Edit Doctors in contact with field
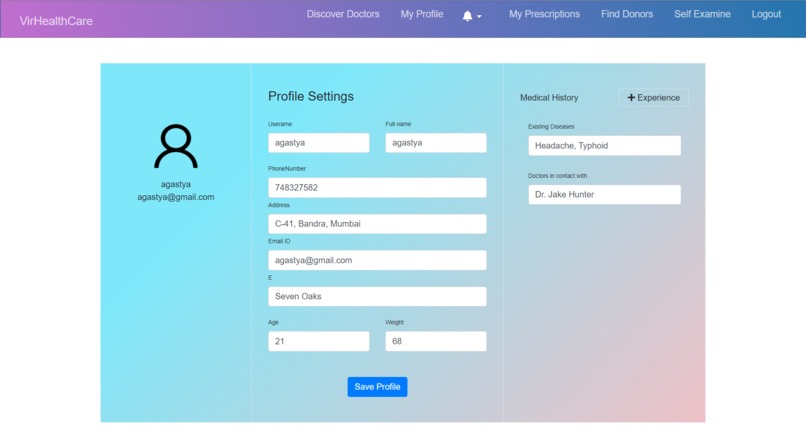This screenshot has height=447, width=806. click(x=604, y=195)
